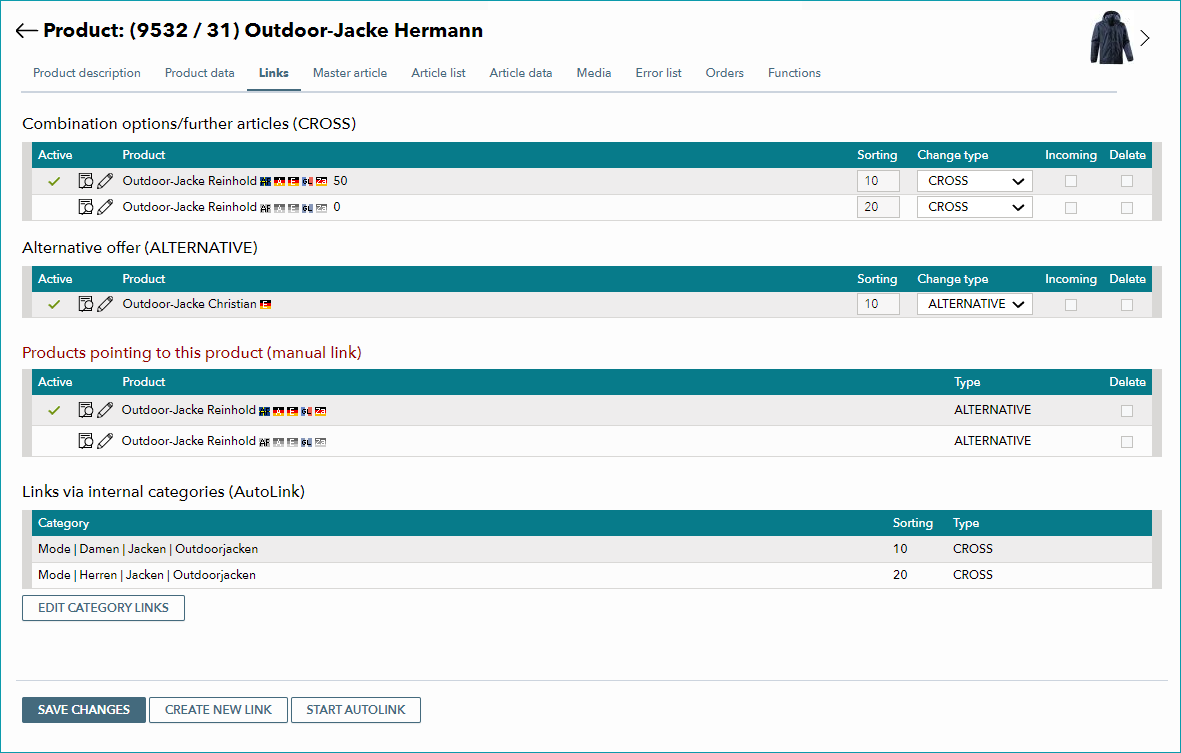Tick Incoming checkbox for CROSS sorting 10 row

[1071, 181]
